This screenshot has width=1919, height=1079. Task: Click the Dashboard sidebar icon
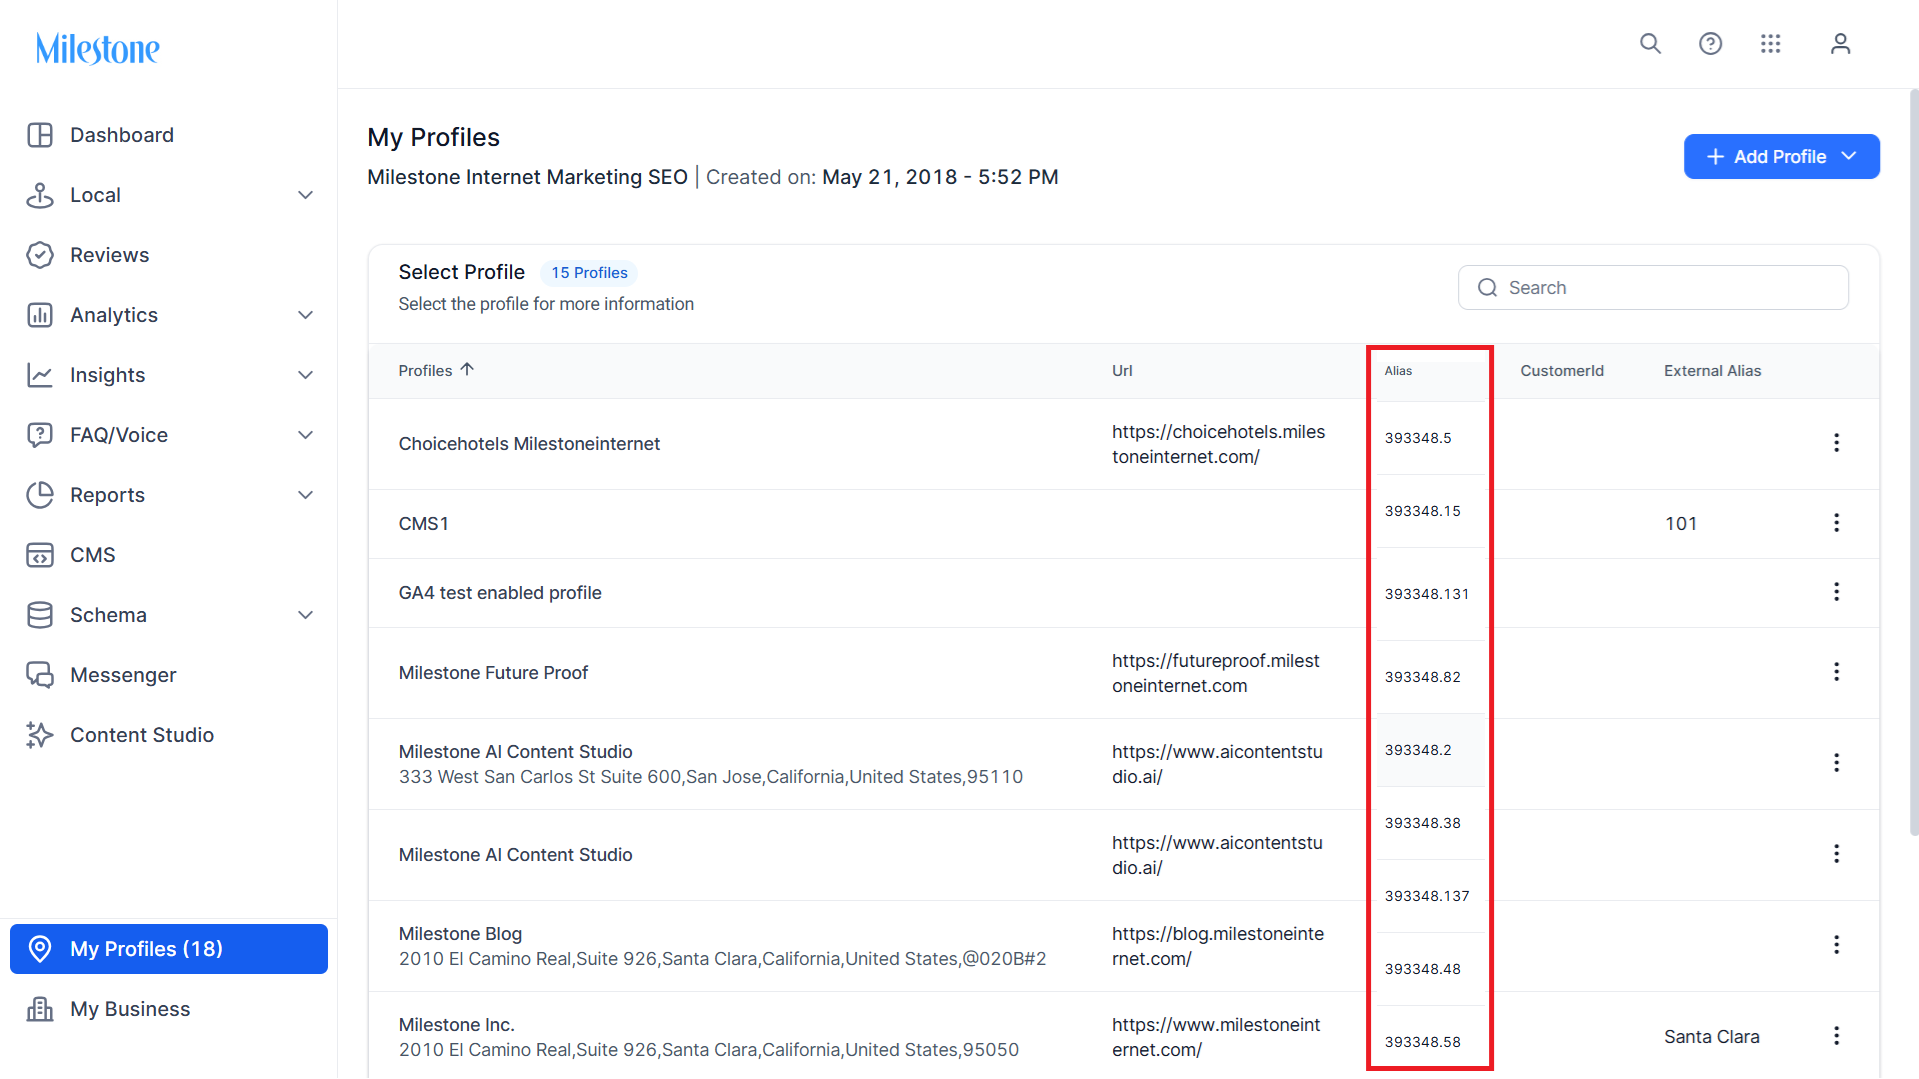(40, 135)
